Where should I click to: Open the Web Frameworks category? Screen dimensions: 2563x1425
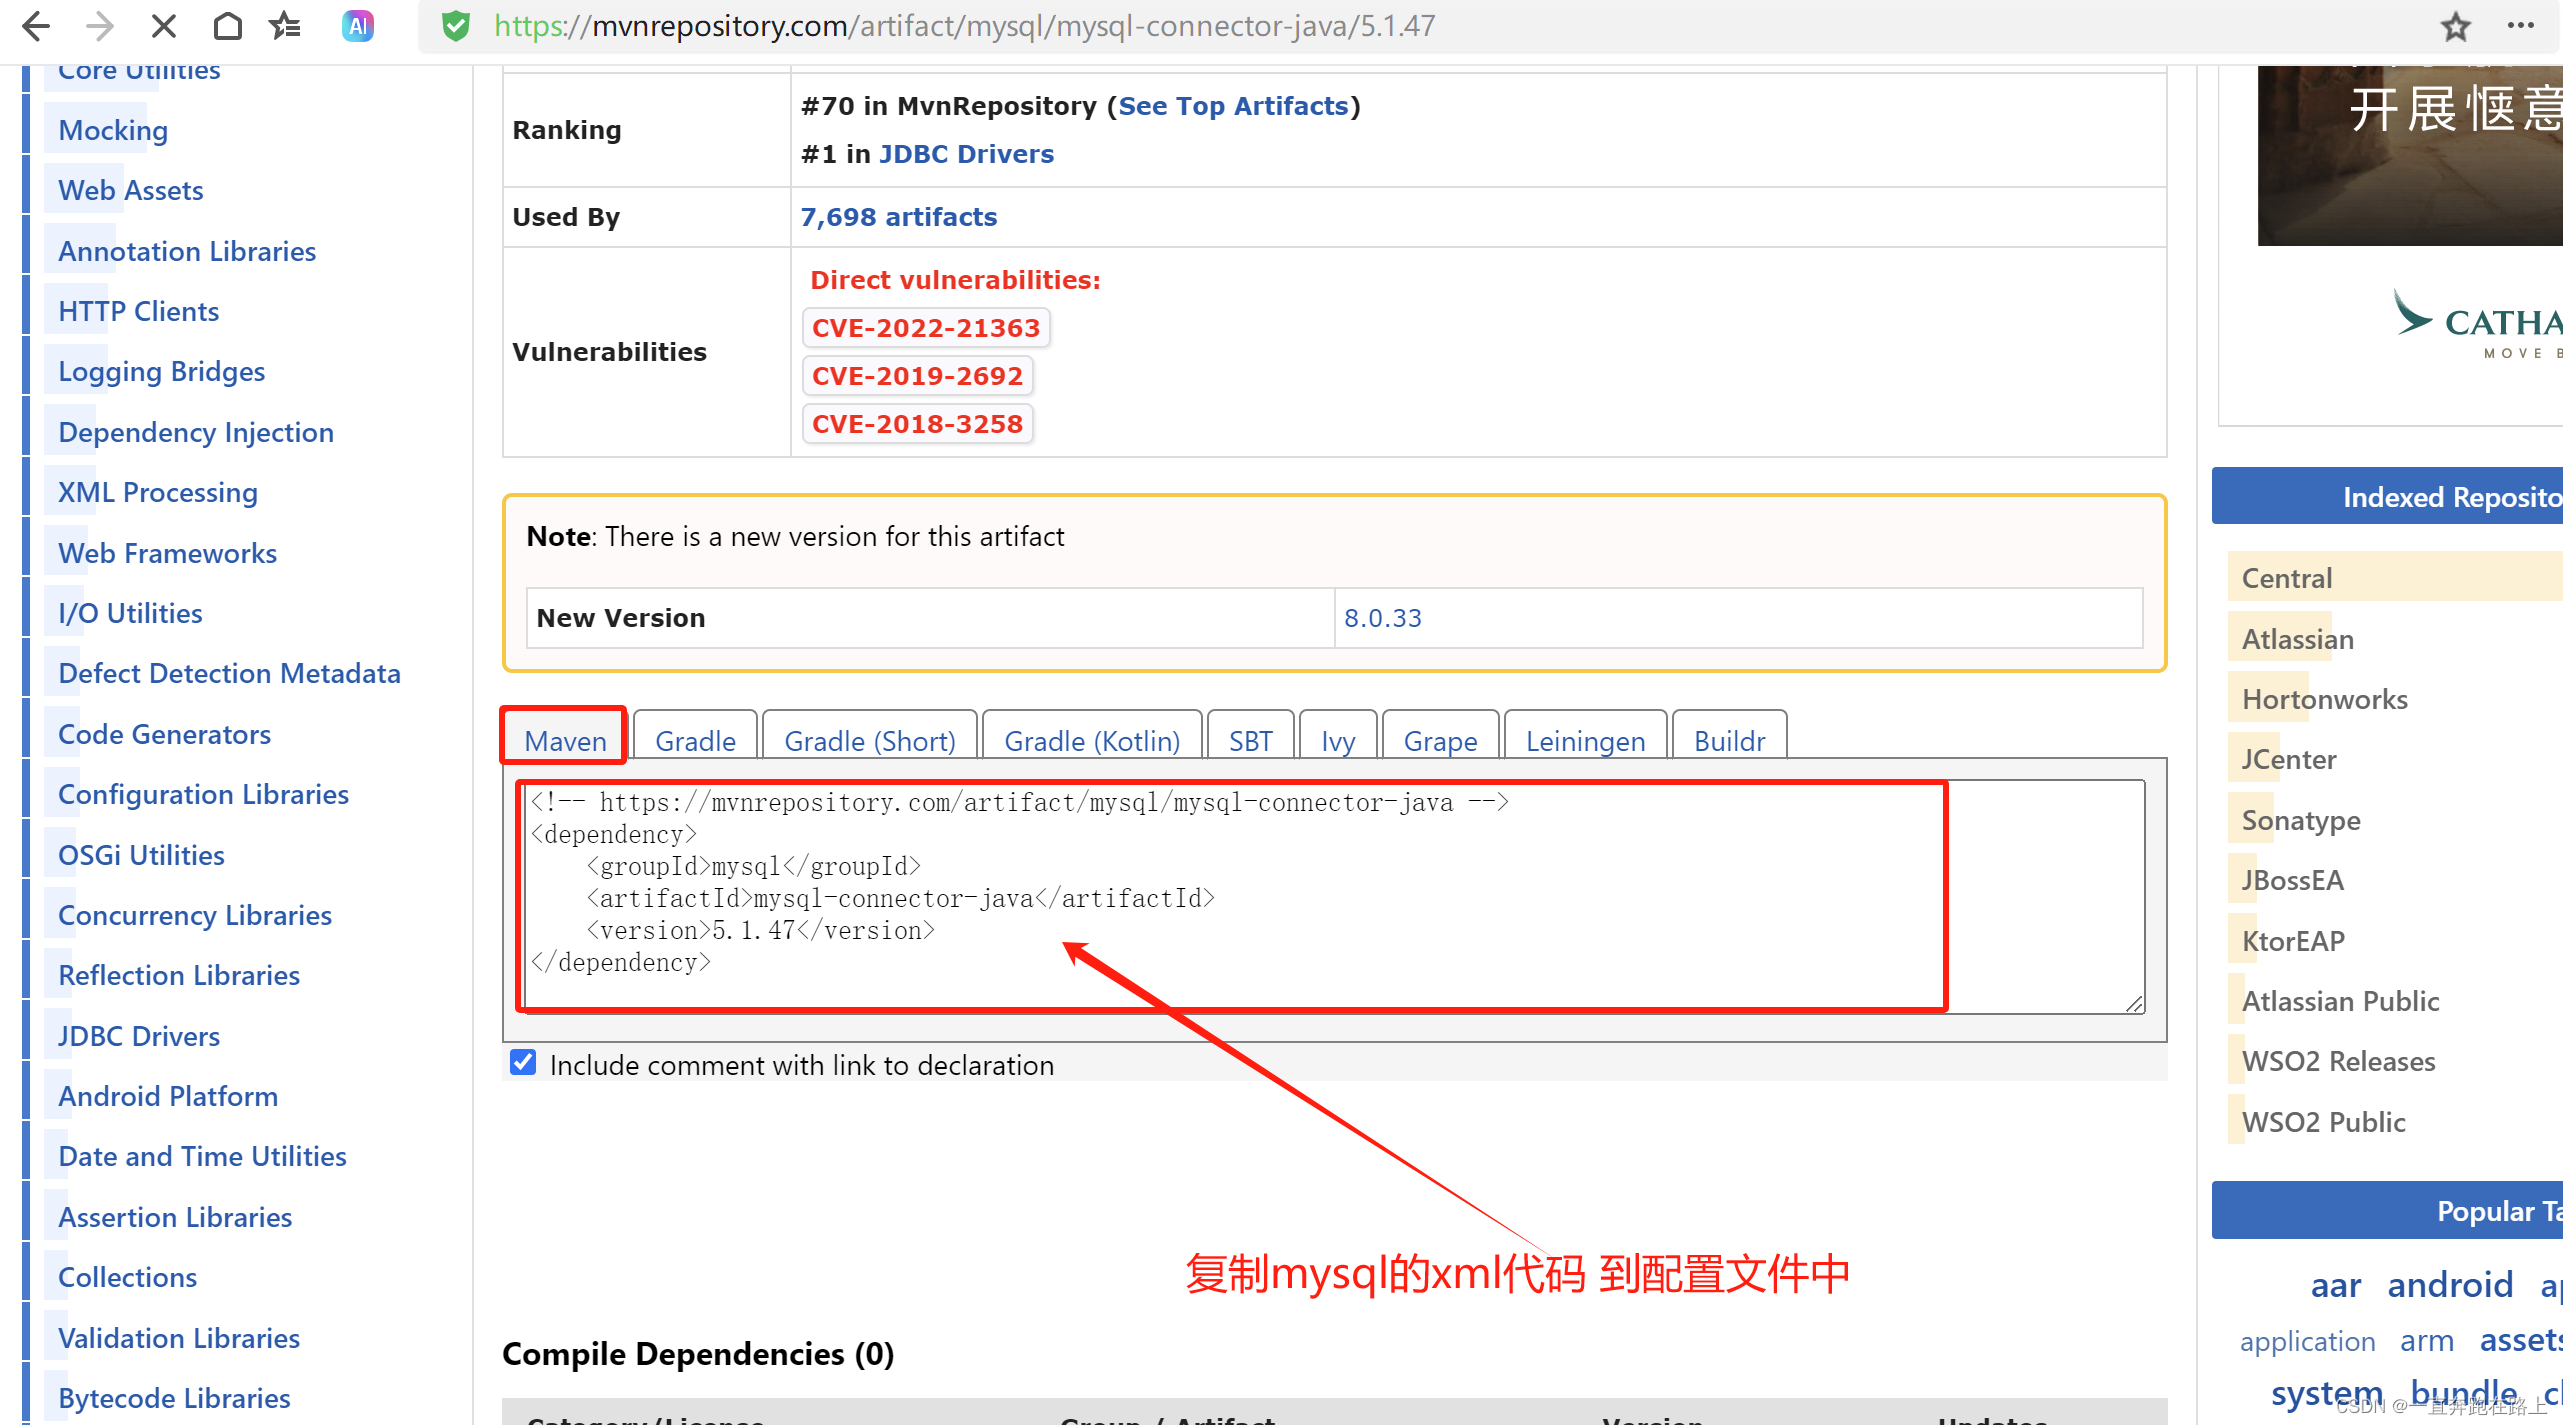[167, 553]
